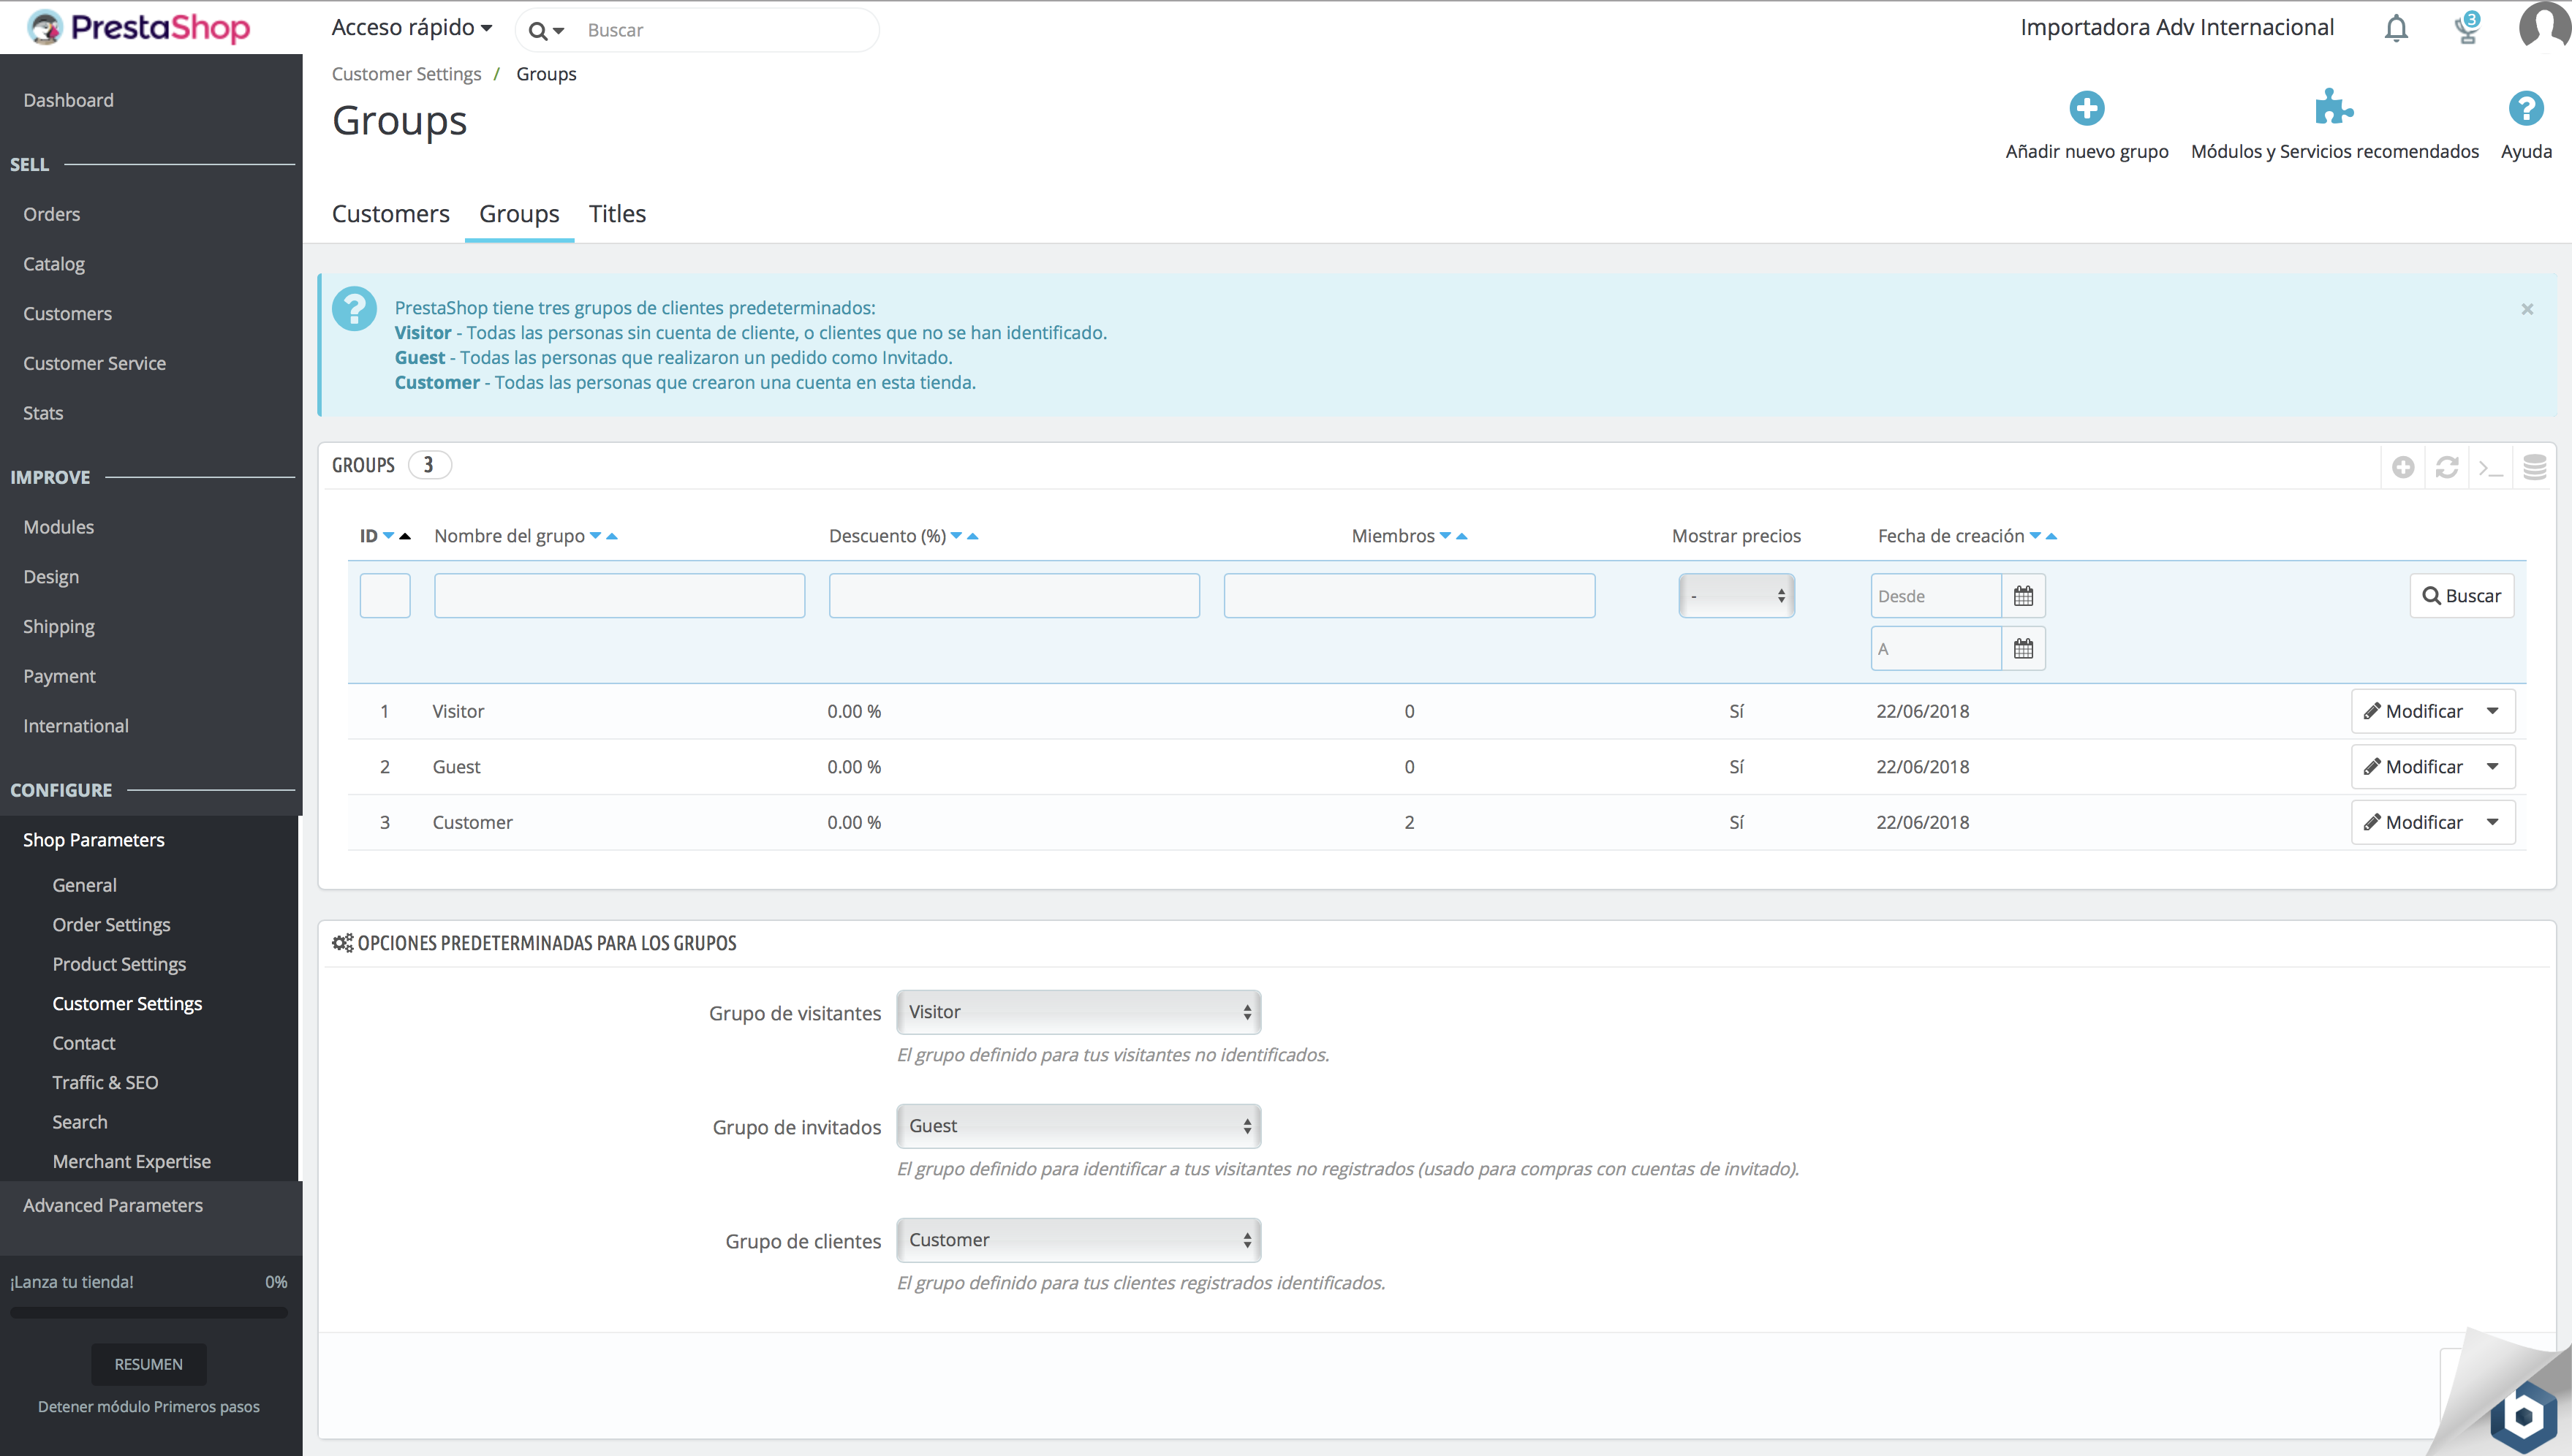Sort ID column ascending arrow
Screen dimensions: 2572x1456
click(x=405, y=537)
